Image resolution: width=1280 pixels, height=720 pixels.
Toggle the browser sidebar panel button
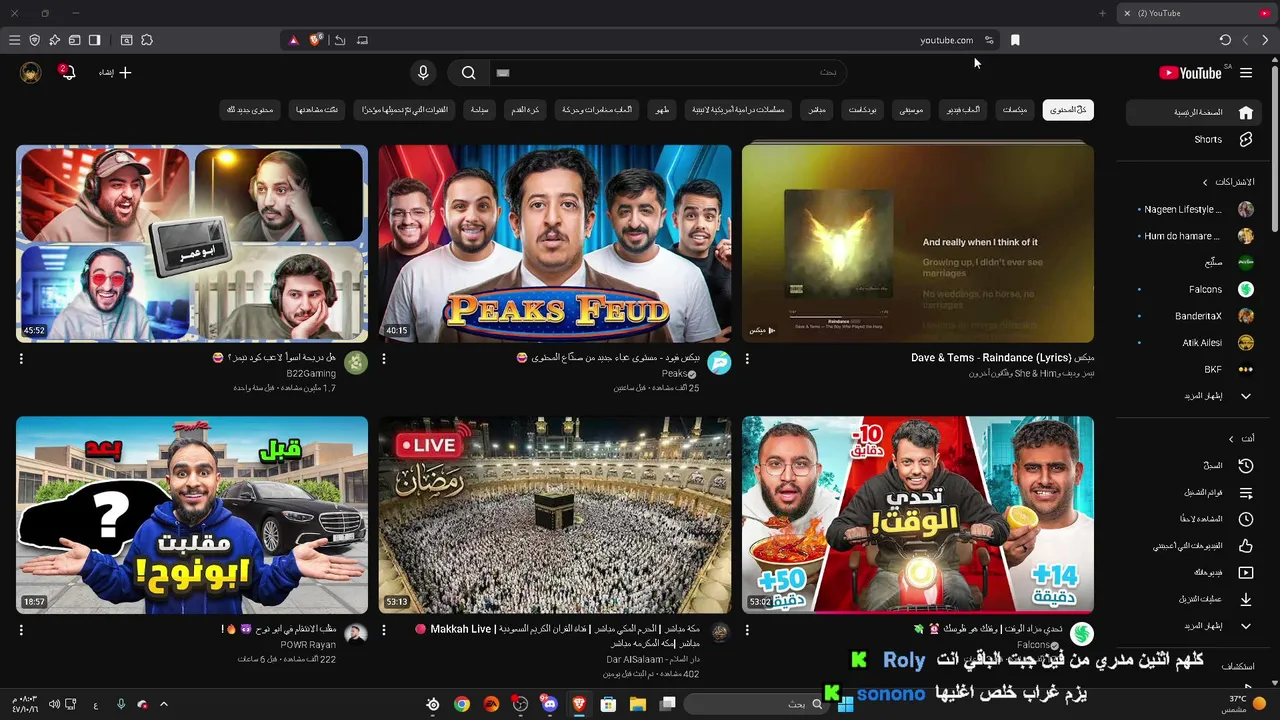(x=94, y=40)
